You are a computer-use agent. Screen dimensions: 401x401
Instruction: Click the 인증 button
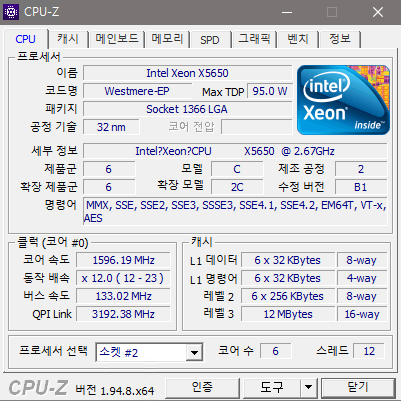pos(202,388)
